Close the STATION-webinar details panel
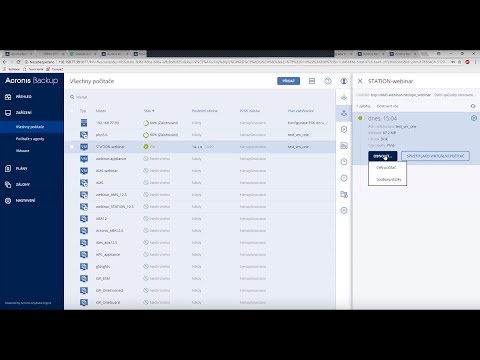 click(360, 81)
